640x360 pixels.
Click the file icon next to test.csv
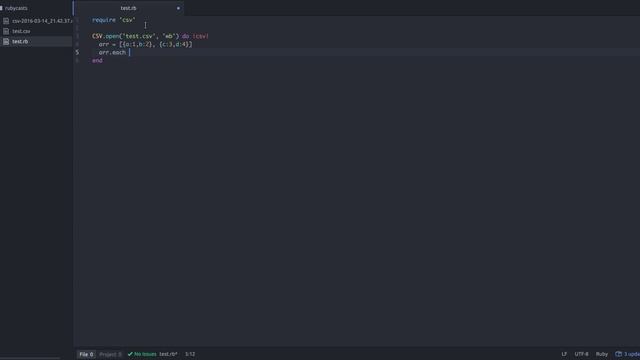point(6,31)
